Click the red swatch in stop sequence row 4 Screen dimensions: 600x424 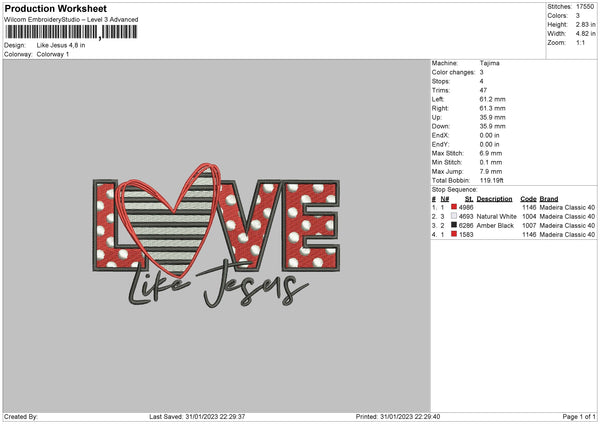tap(454, 234)
